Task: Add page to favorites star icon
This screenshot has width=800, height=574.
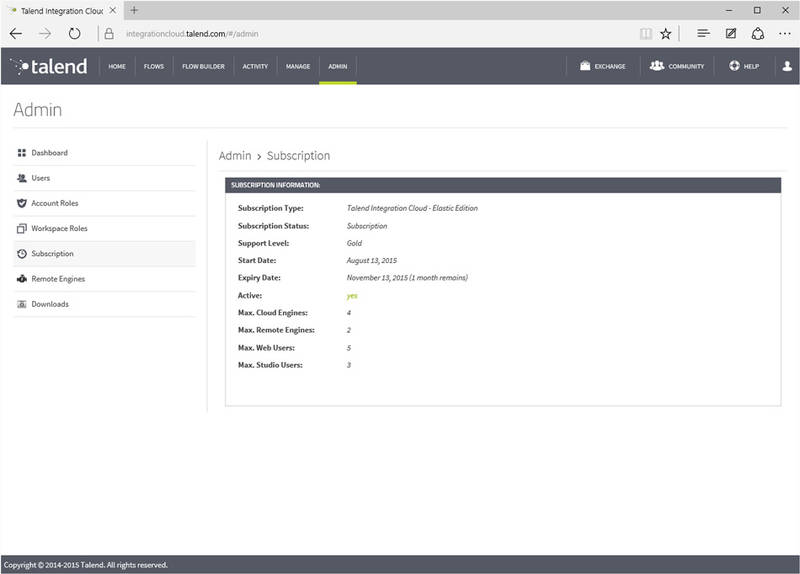Action: click(x=665, y=34)
